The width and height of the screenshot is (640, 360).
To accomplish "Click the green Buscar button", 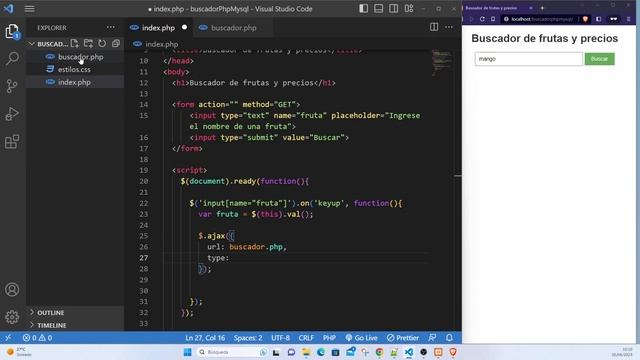I will (599, 59).
